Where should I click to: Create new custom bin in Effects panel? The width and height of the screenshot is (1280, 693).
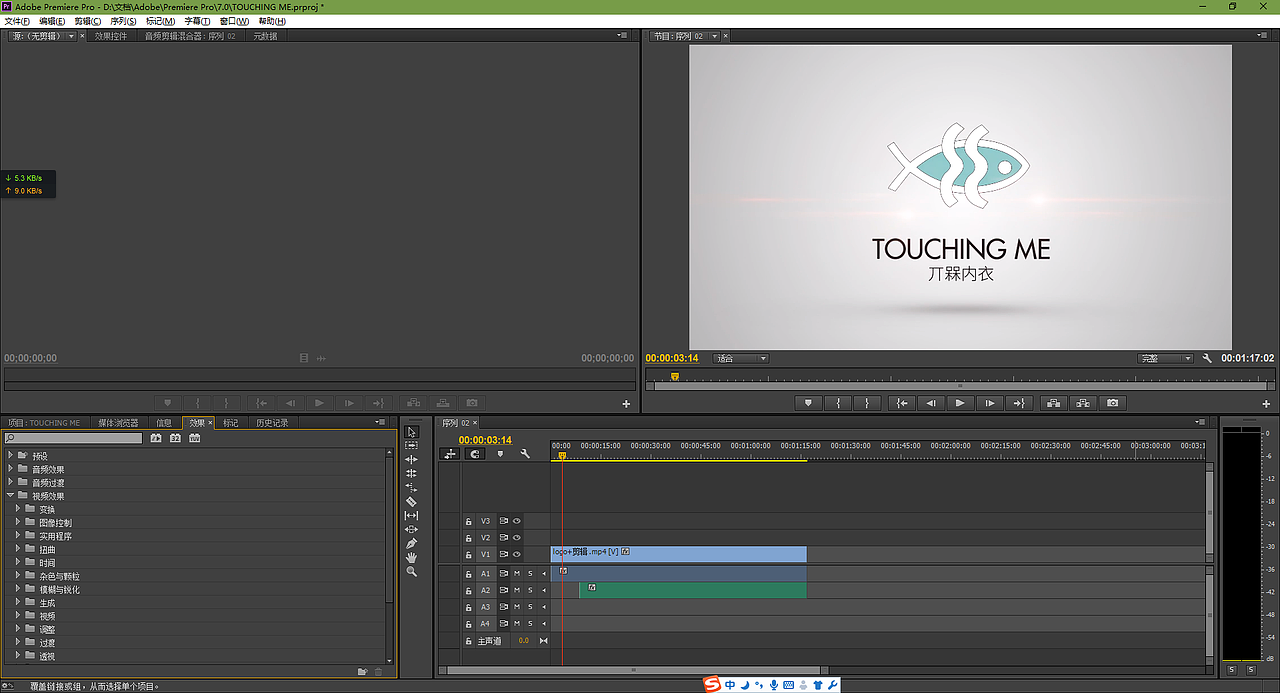coord(363,672)
